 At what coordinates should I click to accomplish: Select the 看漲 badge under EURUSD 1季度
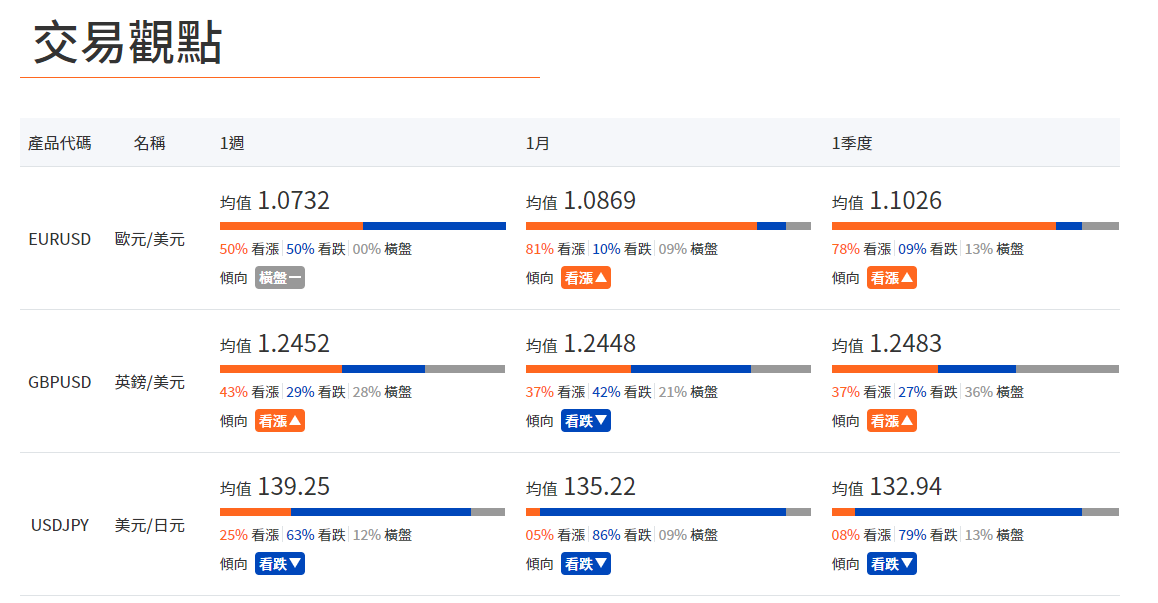point(892,278)
